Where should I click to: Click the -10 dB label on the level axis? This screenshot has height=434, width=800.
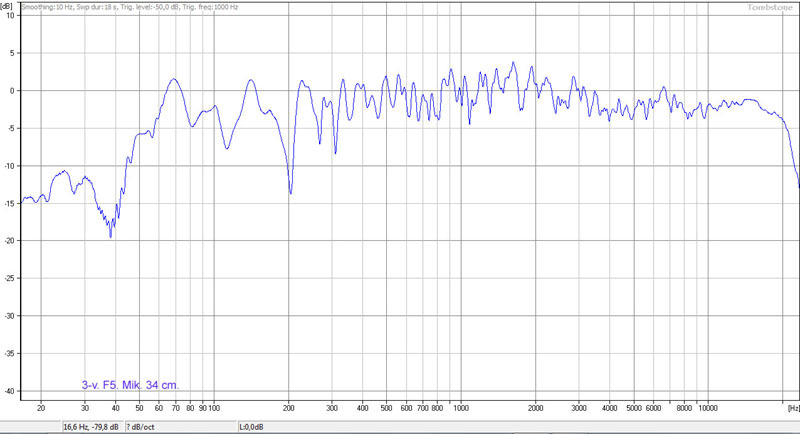pos(8,166)
